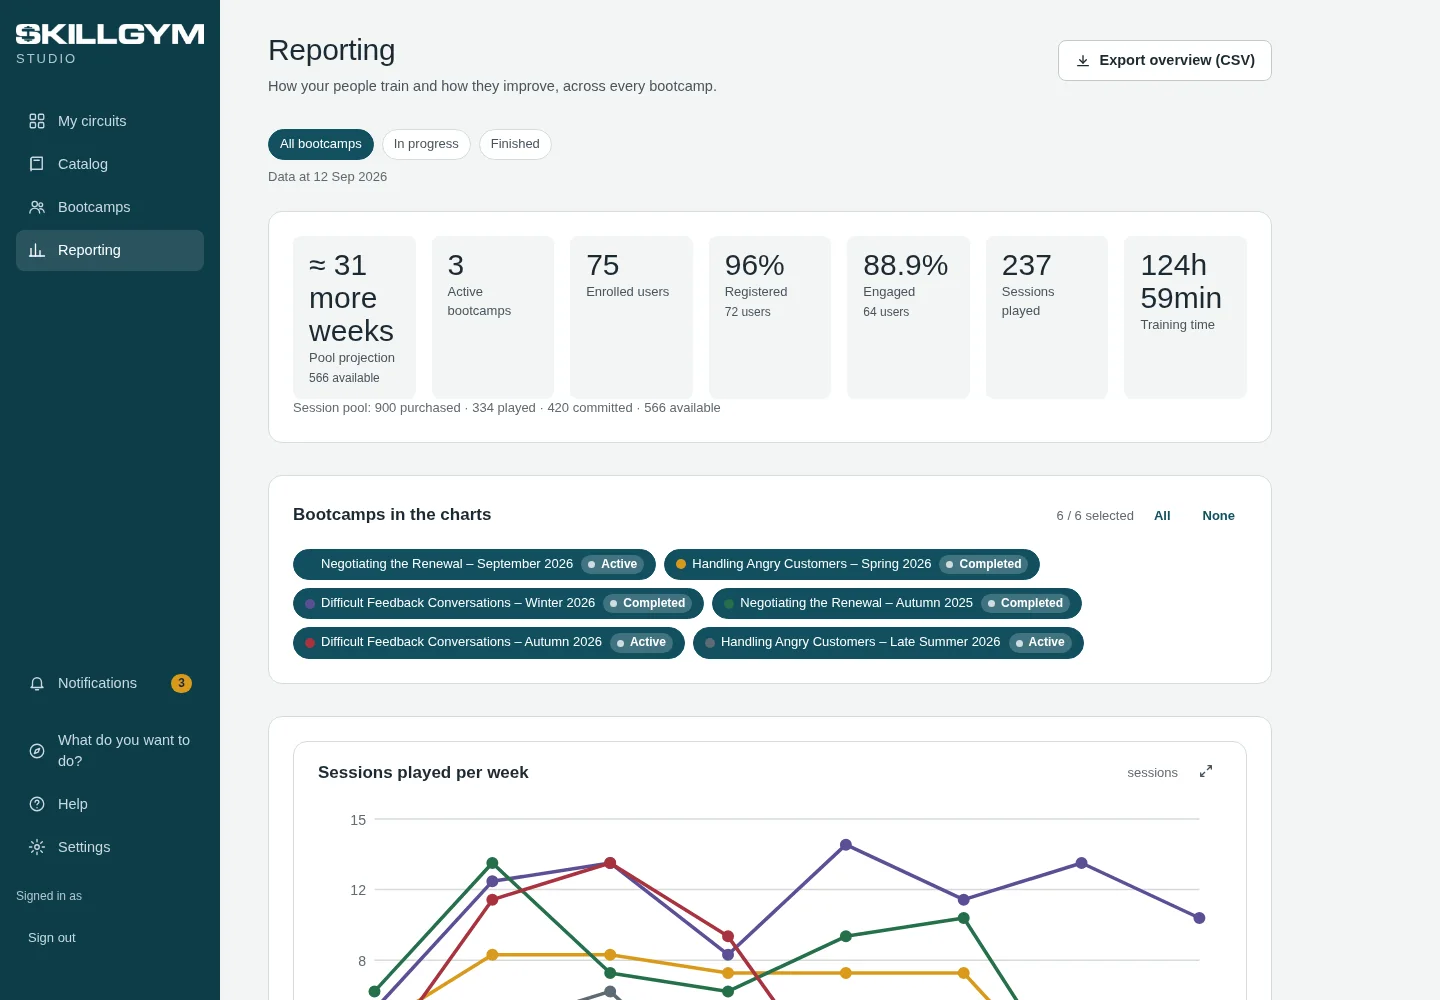Toggle Negotiating the Renewal – September 2026 chip
Image resolution: width=1440 pixels, height=1000 pixels.
pos(474,564)
